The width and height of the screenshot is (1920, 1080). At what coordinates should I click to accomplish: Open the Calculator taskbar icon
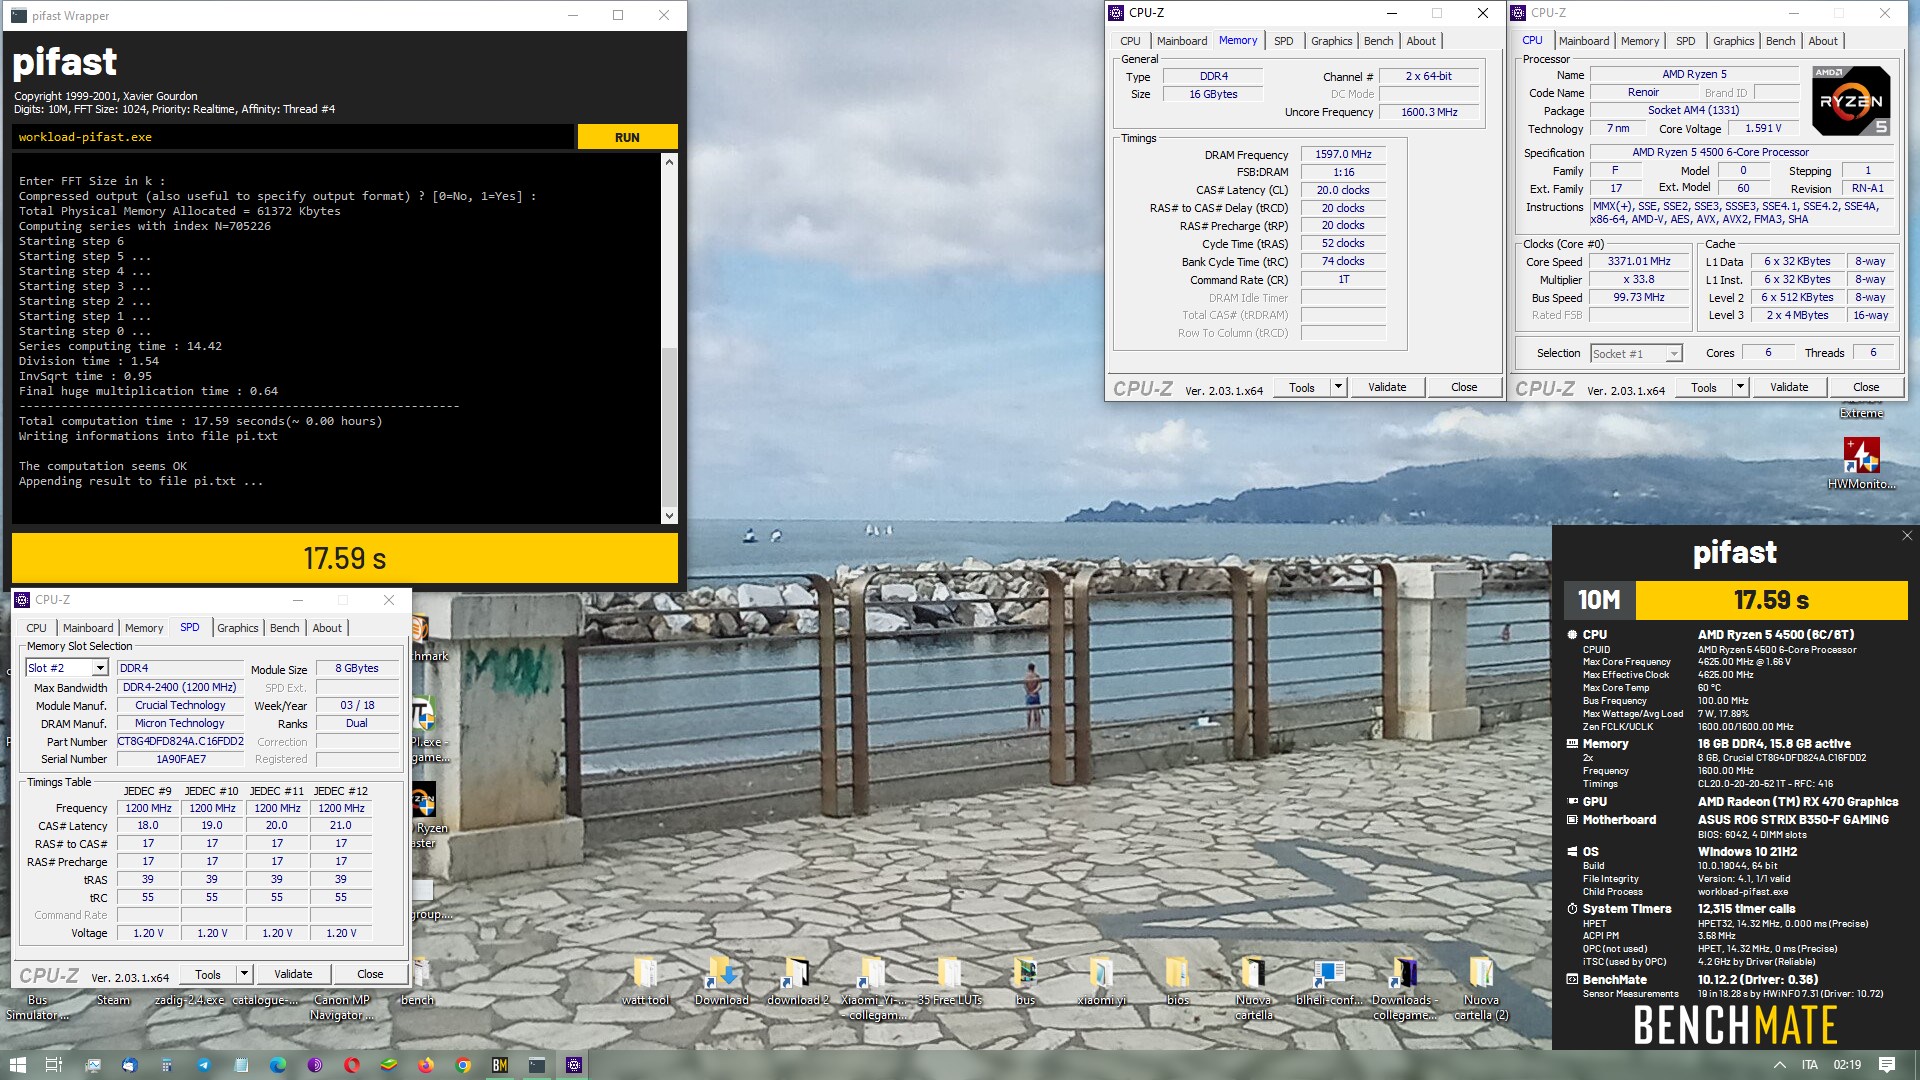(166, 1065)
